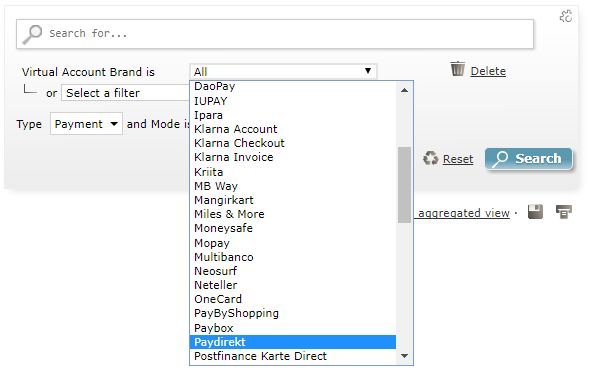Screen dimensions: 589x375
Task: Click the floppy disk save icon
Action: 535,212
